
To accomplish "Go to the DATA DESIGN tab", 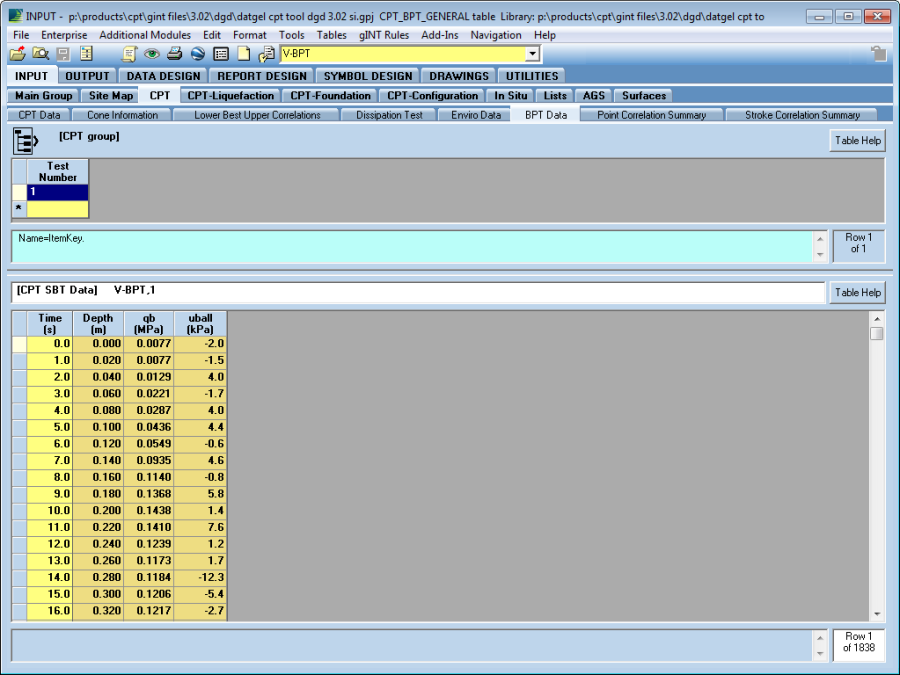I will [x=164, y=76].
